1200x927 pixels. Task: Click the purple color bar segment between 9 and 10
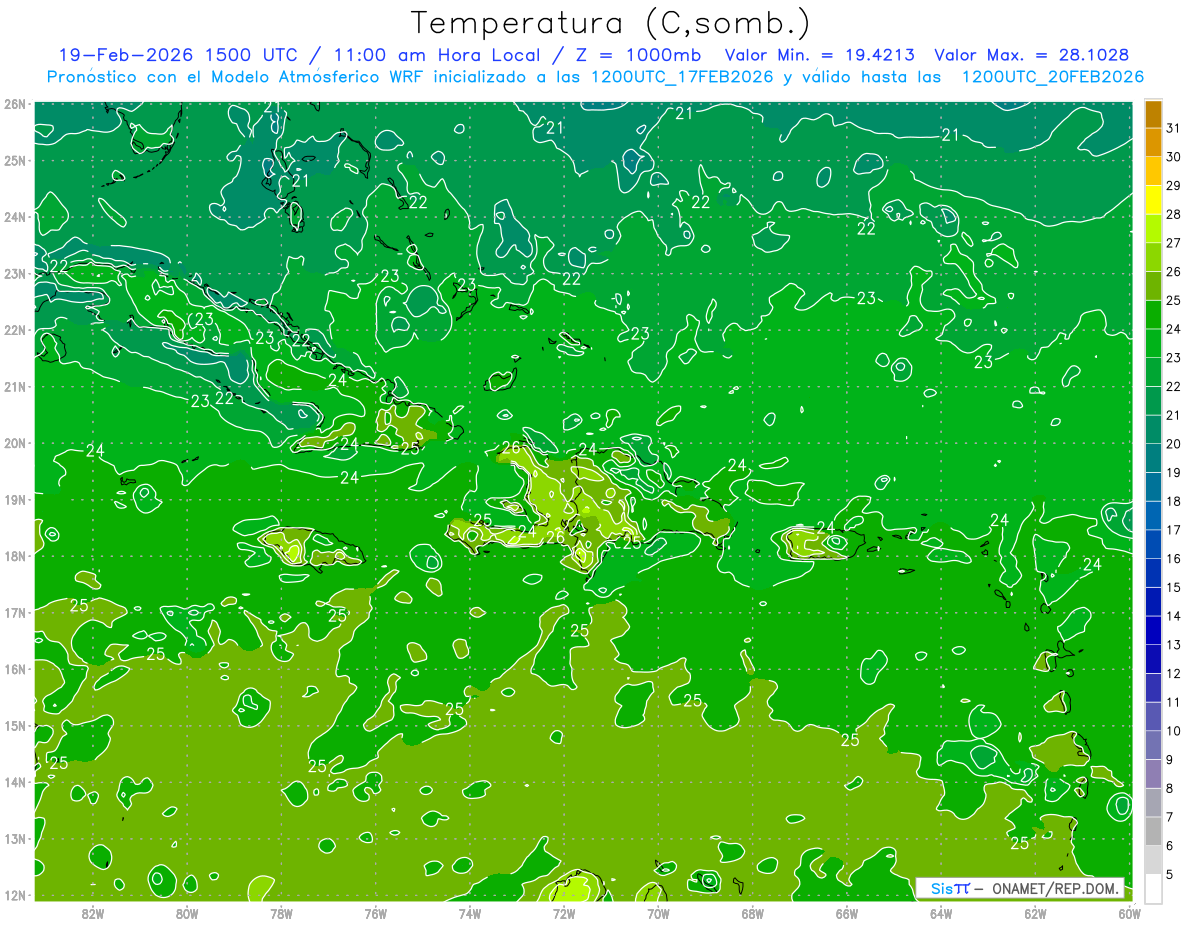[1153, 745]
